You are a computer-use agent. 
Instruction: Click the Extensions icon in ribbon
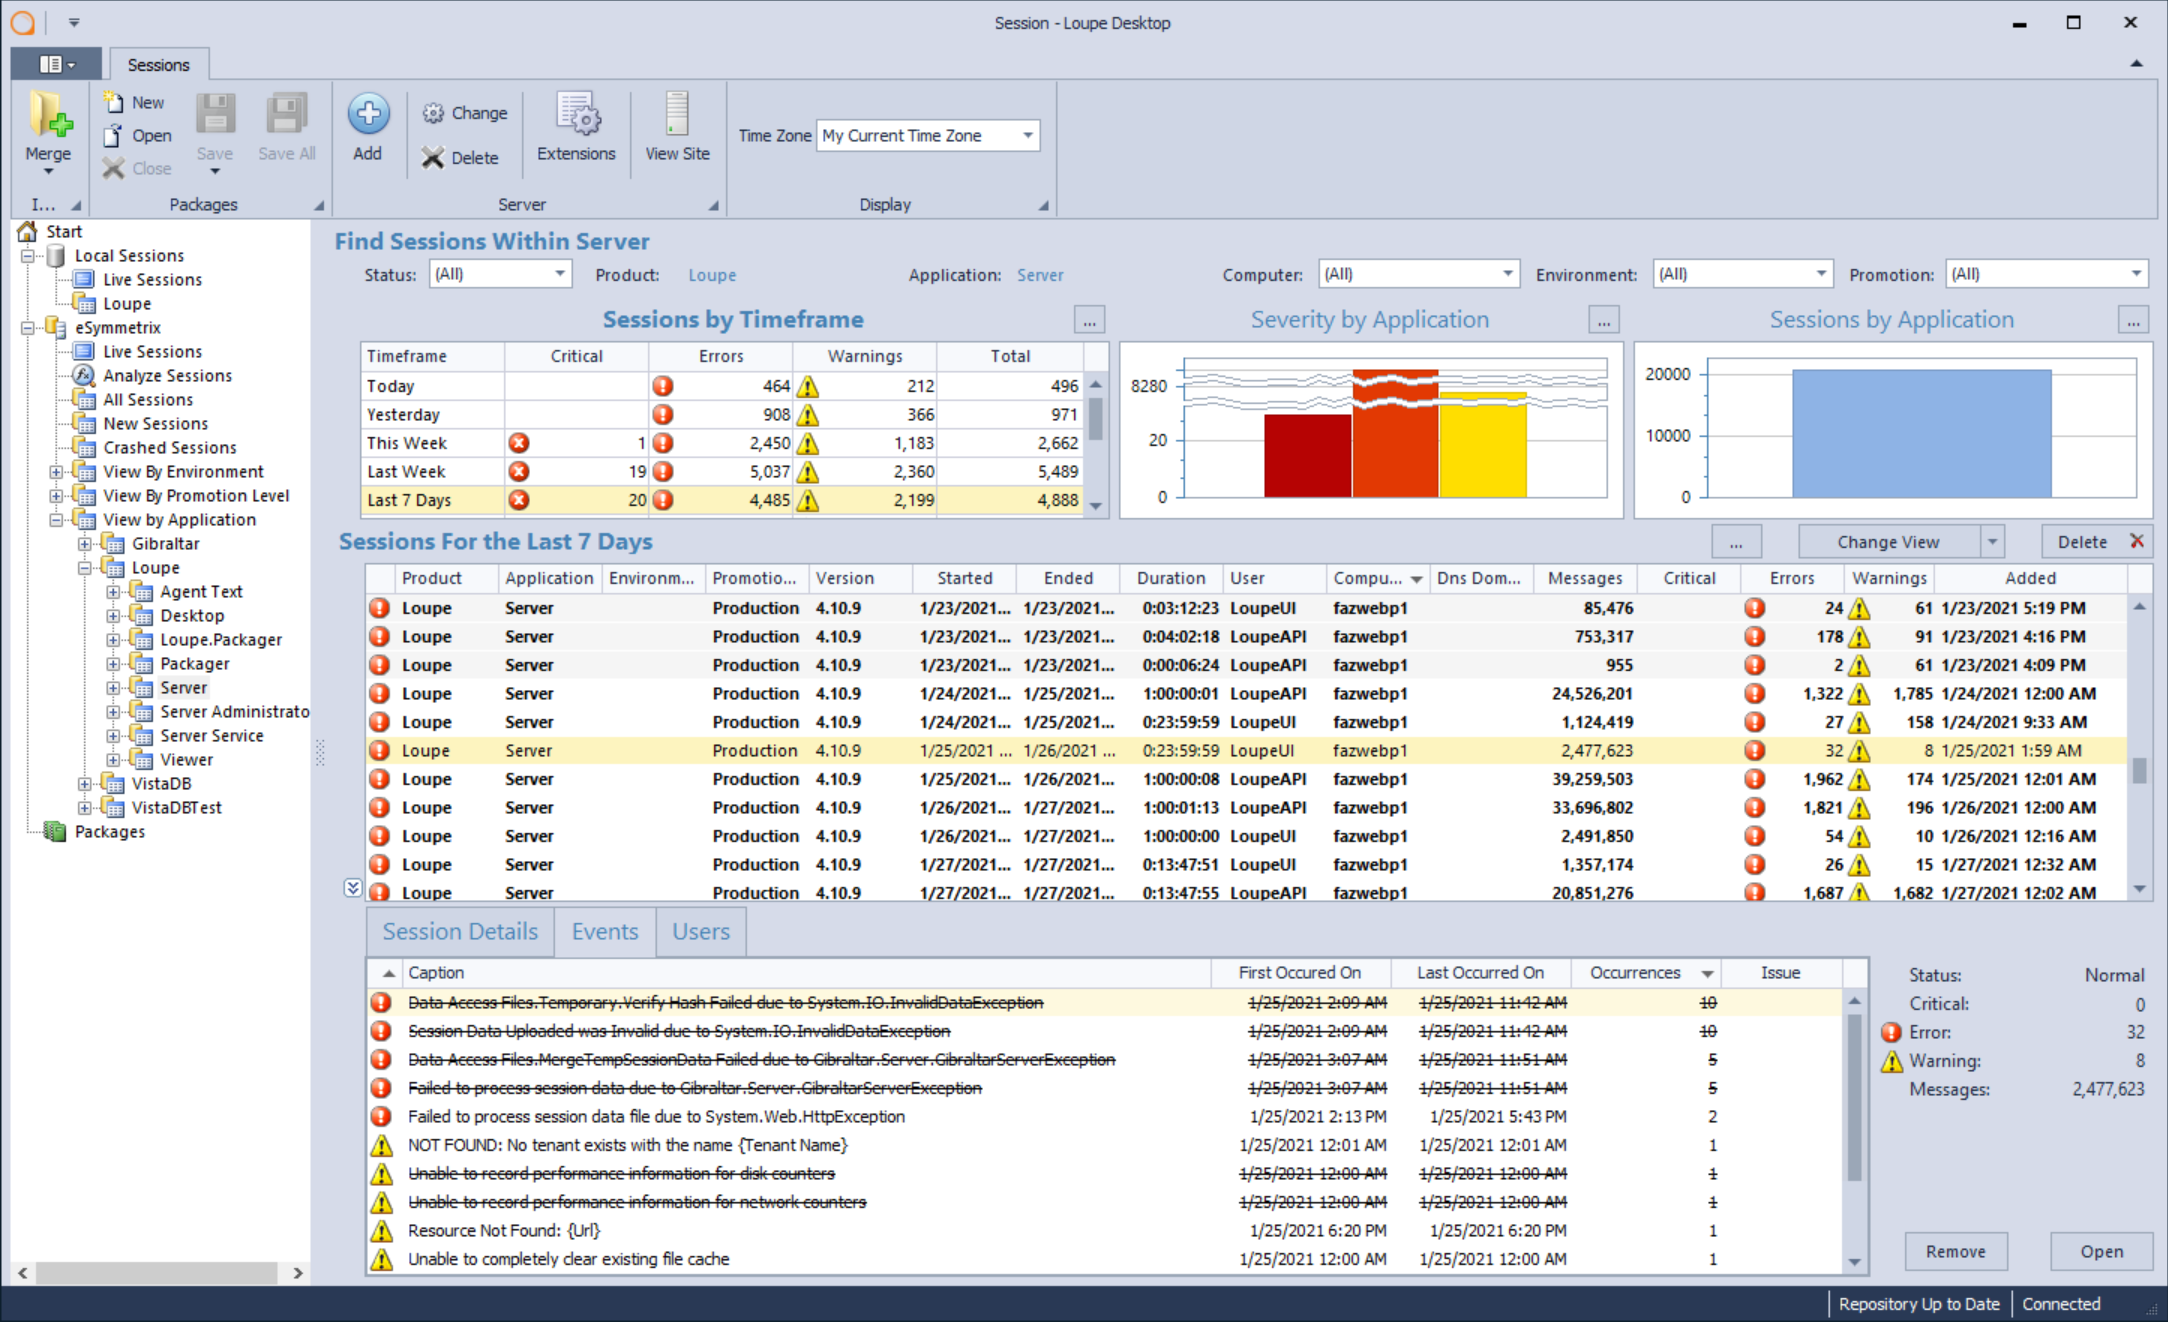[575, 135]
